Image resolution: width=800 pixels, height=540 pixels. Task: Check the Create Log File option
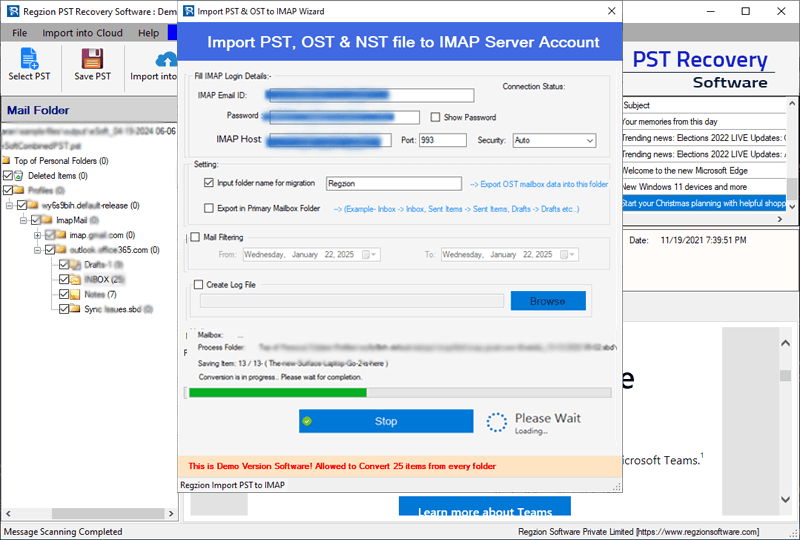(198, 285)
